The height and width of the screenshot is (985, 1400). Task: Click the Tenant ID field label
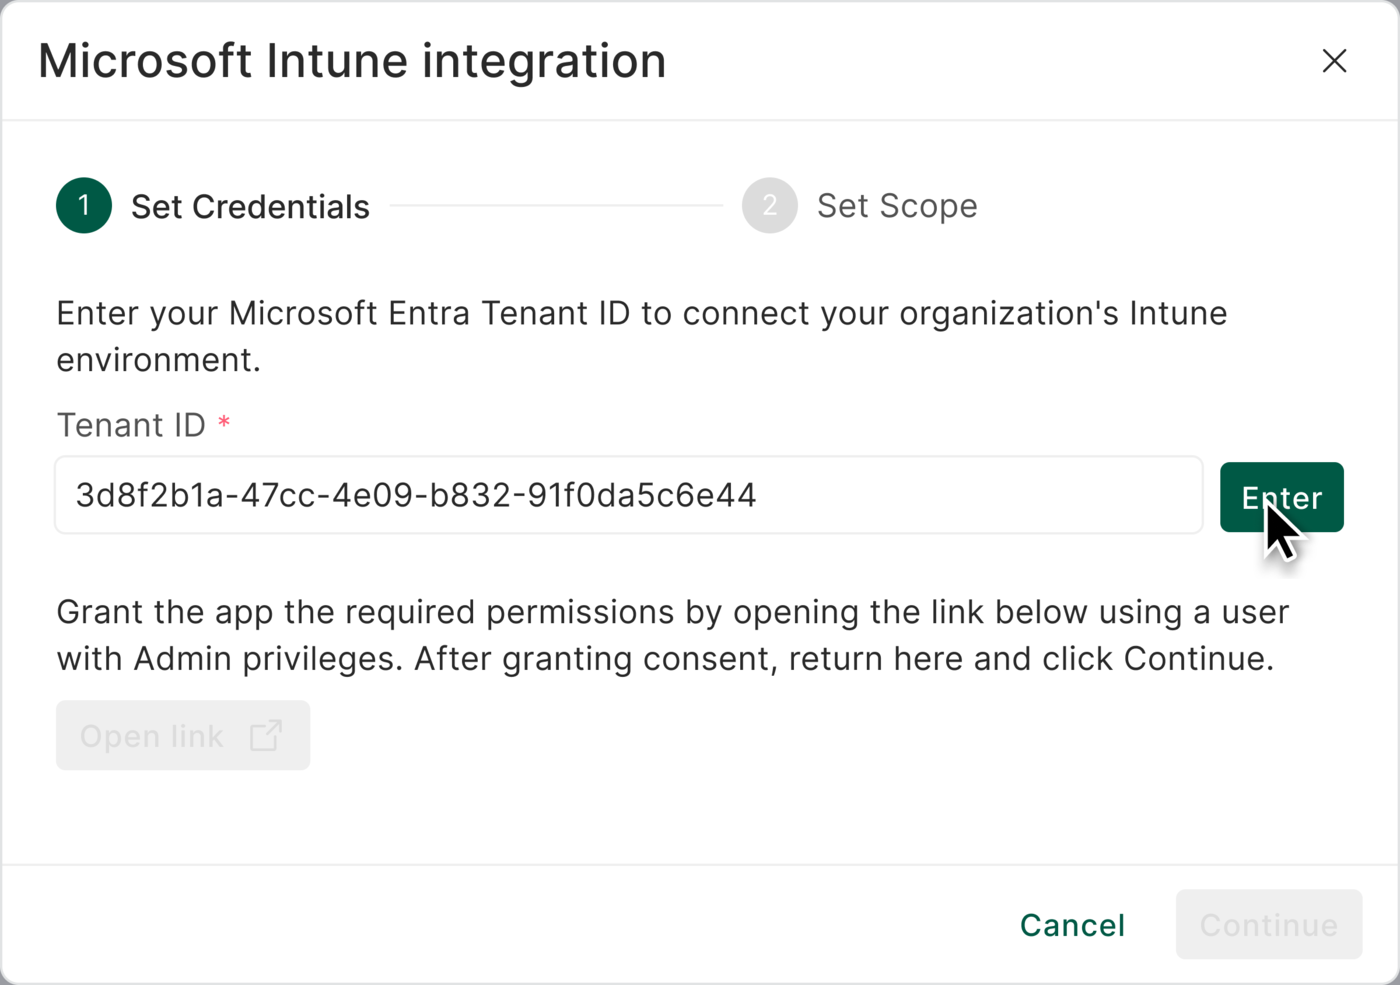tap(131, 425)
